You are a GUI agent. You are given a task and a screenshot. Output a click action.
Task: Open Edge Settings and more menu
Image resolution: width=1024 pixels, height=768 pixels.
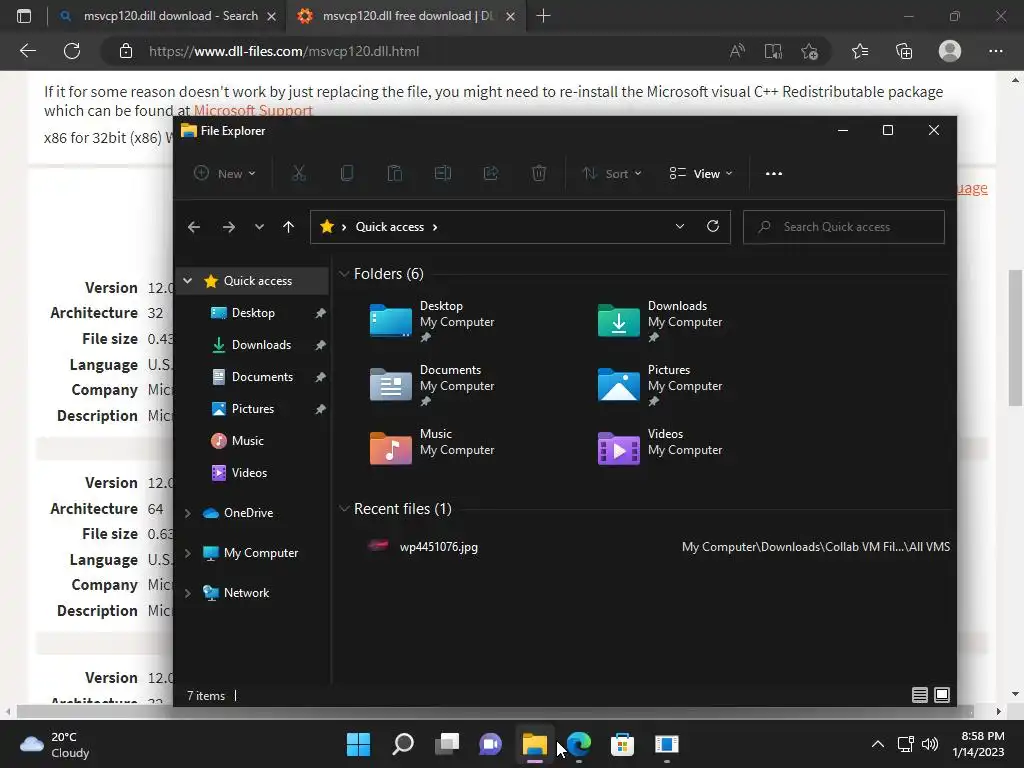(996, 51)
